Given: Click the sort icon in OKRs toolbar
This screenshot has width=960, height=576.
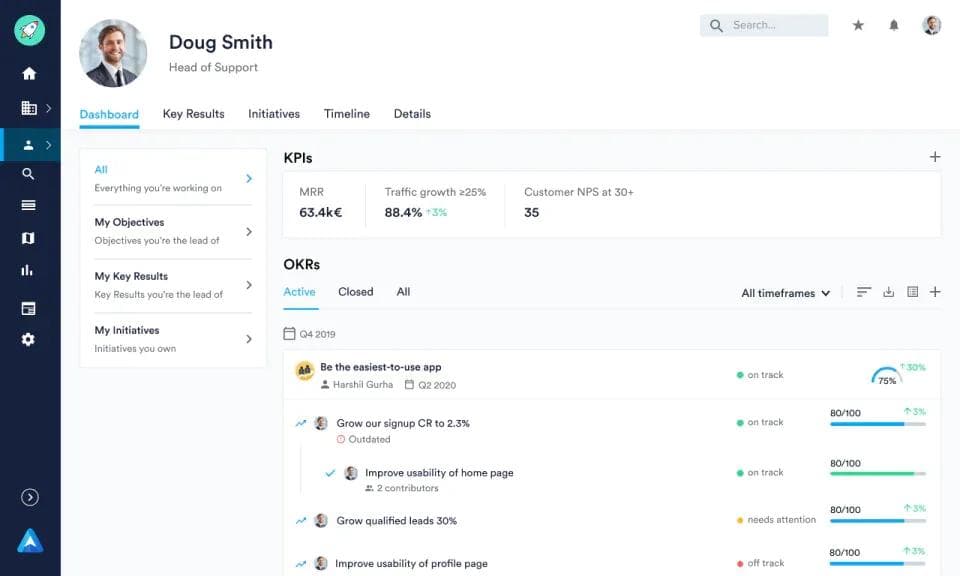Looking at the screenshot, I should 864,292.
